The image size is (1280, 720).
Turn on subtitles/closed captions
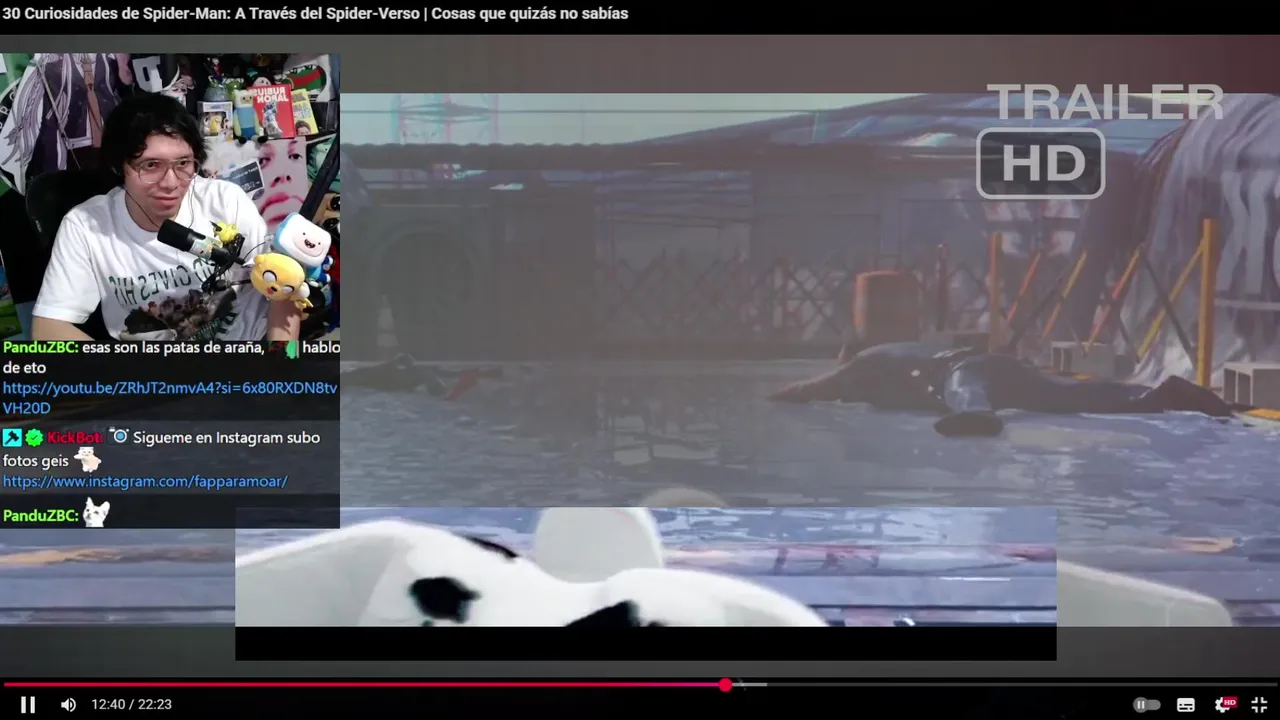(x=1186, y=704)
